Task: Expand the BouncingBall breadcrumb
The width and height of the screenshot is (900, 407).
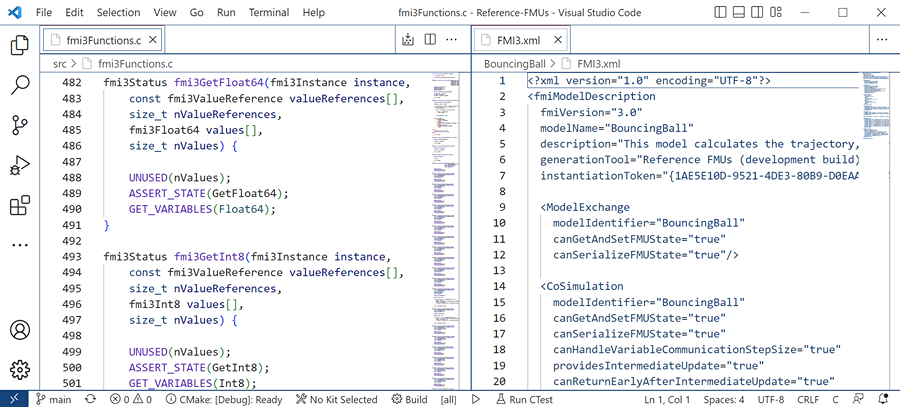Action: [515, 64]
